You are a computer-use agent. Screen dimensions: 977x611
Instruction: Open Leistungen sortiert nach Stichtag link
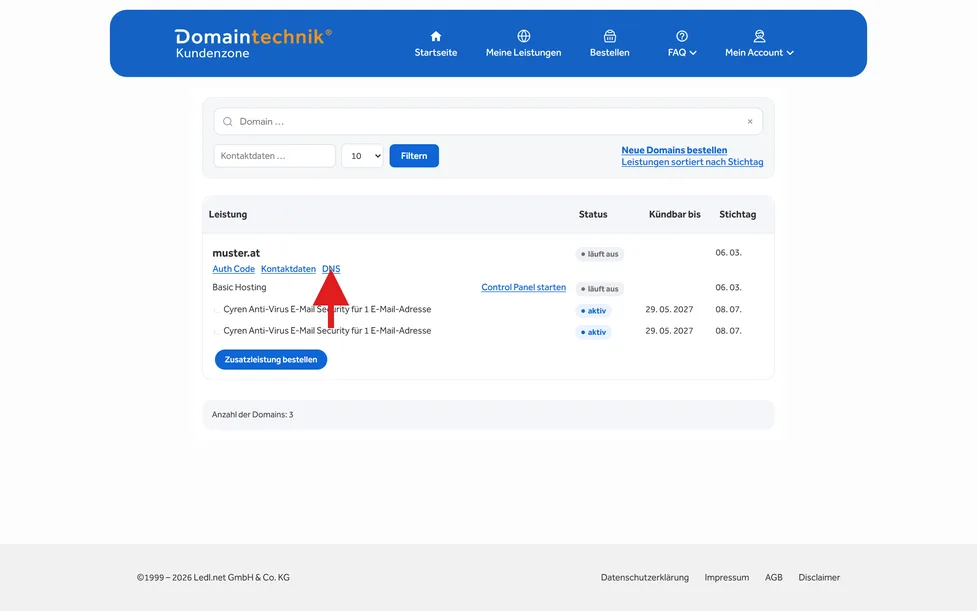692,162
